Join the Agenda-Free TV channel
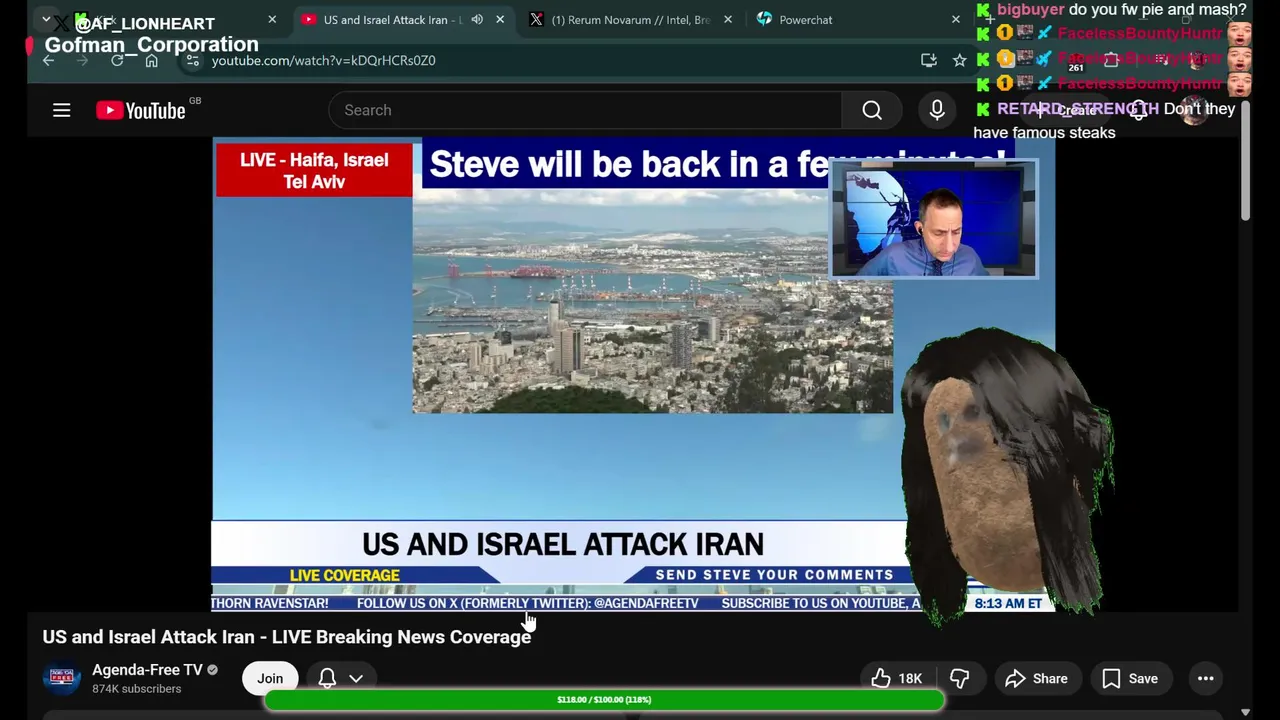The height and width of the screenshot is (720, 1280). [270, 678]
